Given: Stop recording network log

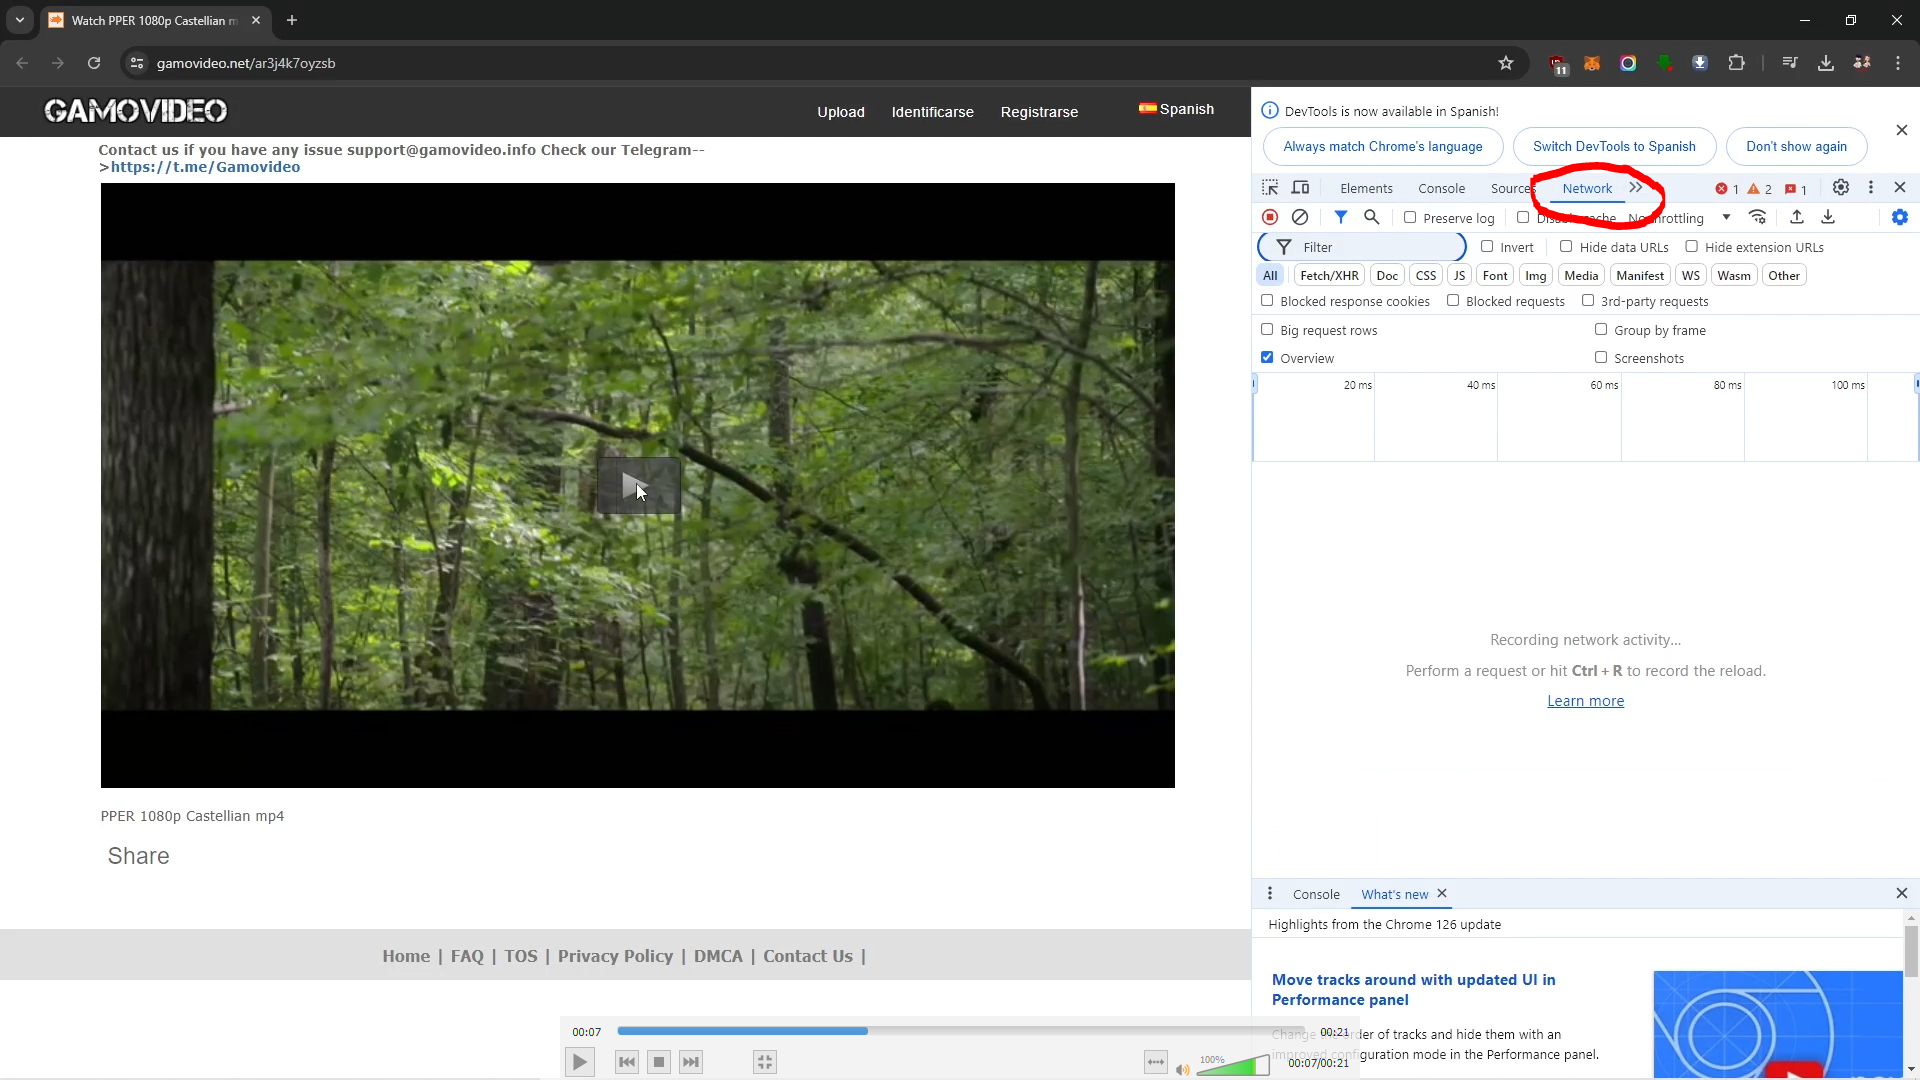Looking at the screenshot, I should point(1270,217).
